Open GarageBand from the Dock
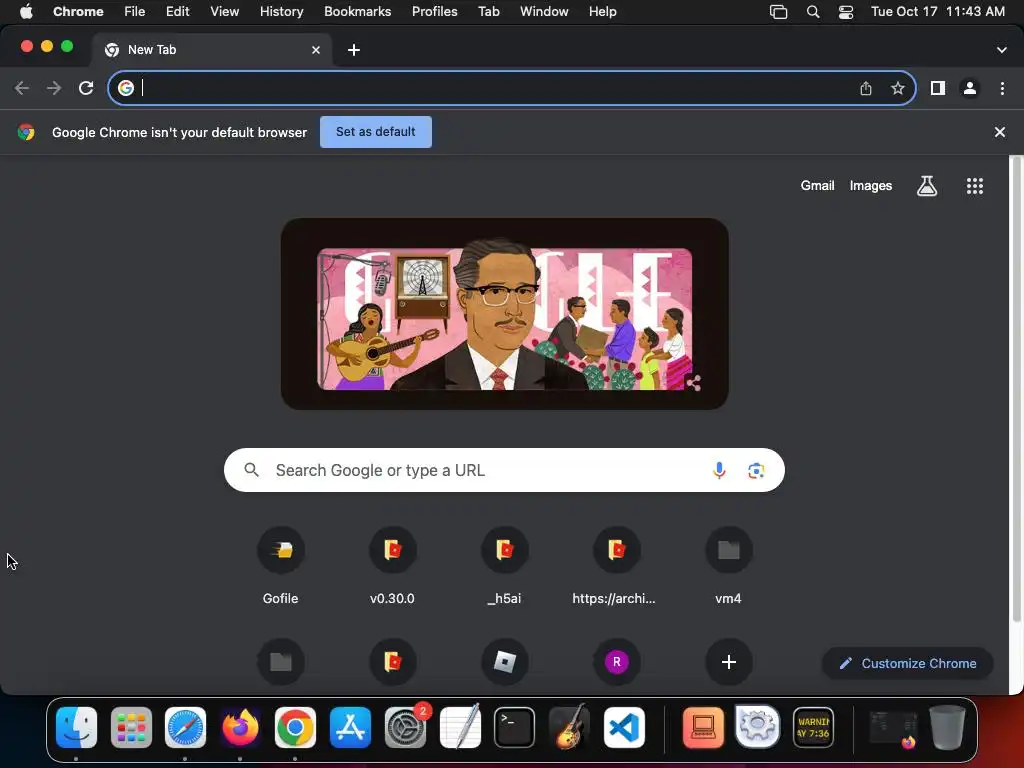Screen dimensions: 1024x768 [x=569, y=728]
